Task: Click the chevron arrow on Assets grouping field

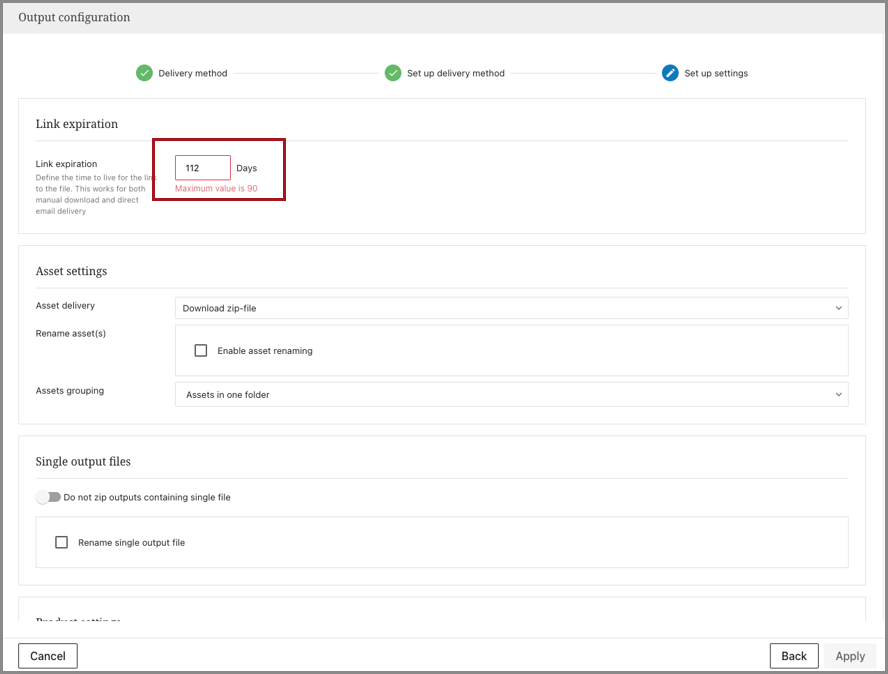Action: [x=838, y=395]
